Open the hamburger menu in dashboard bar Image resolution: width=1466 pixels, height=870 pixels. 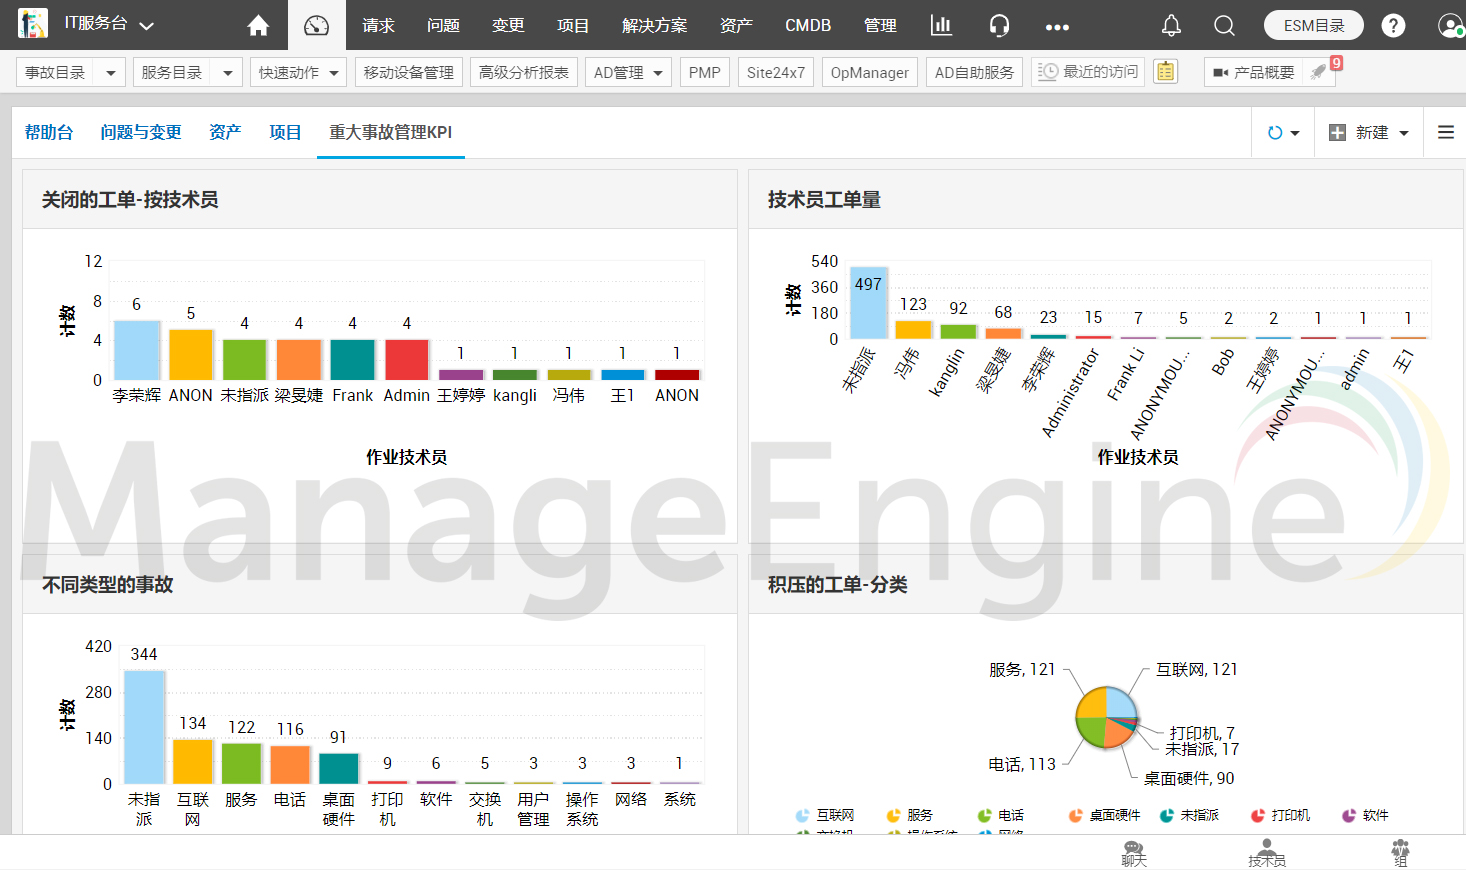[x=1446, y=132]
